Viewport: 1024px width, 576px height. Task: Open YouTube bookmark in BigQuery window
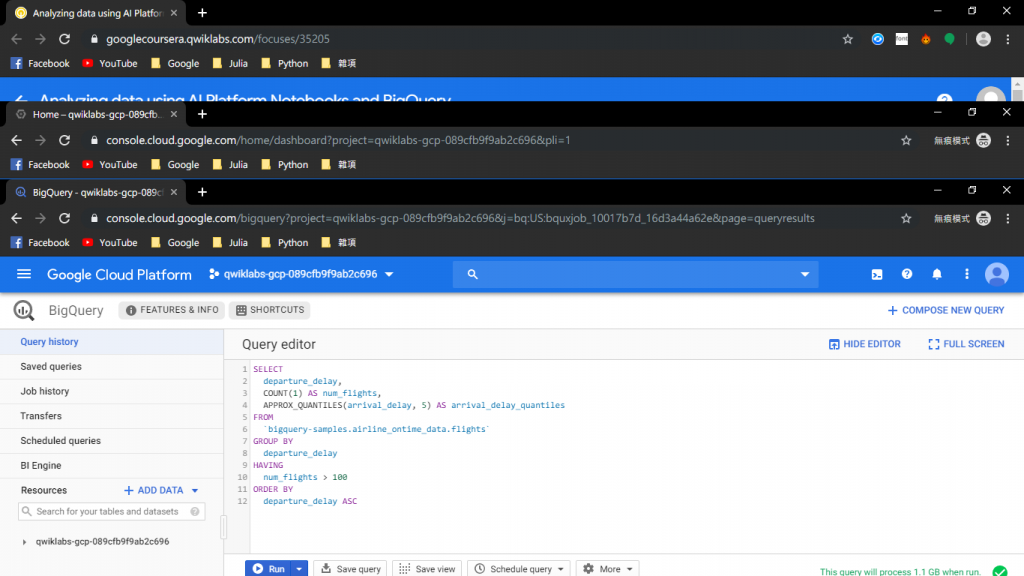(x=110, y=243)
